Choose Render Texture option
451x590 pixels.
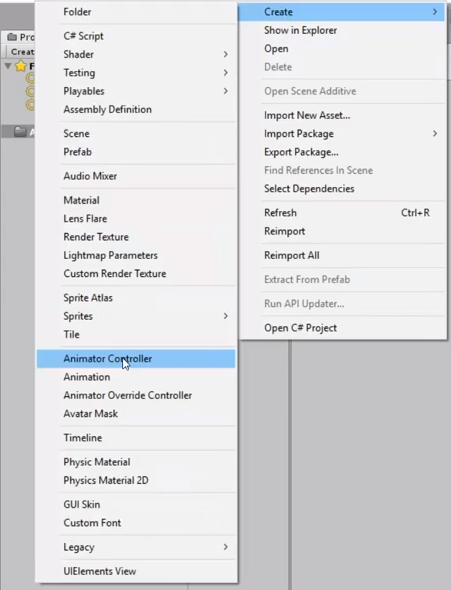coord(136,237)
